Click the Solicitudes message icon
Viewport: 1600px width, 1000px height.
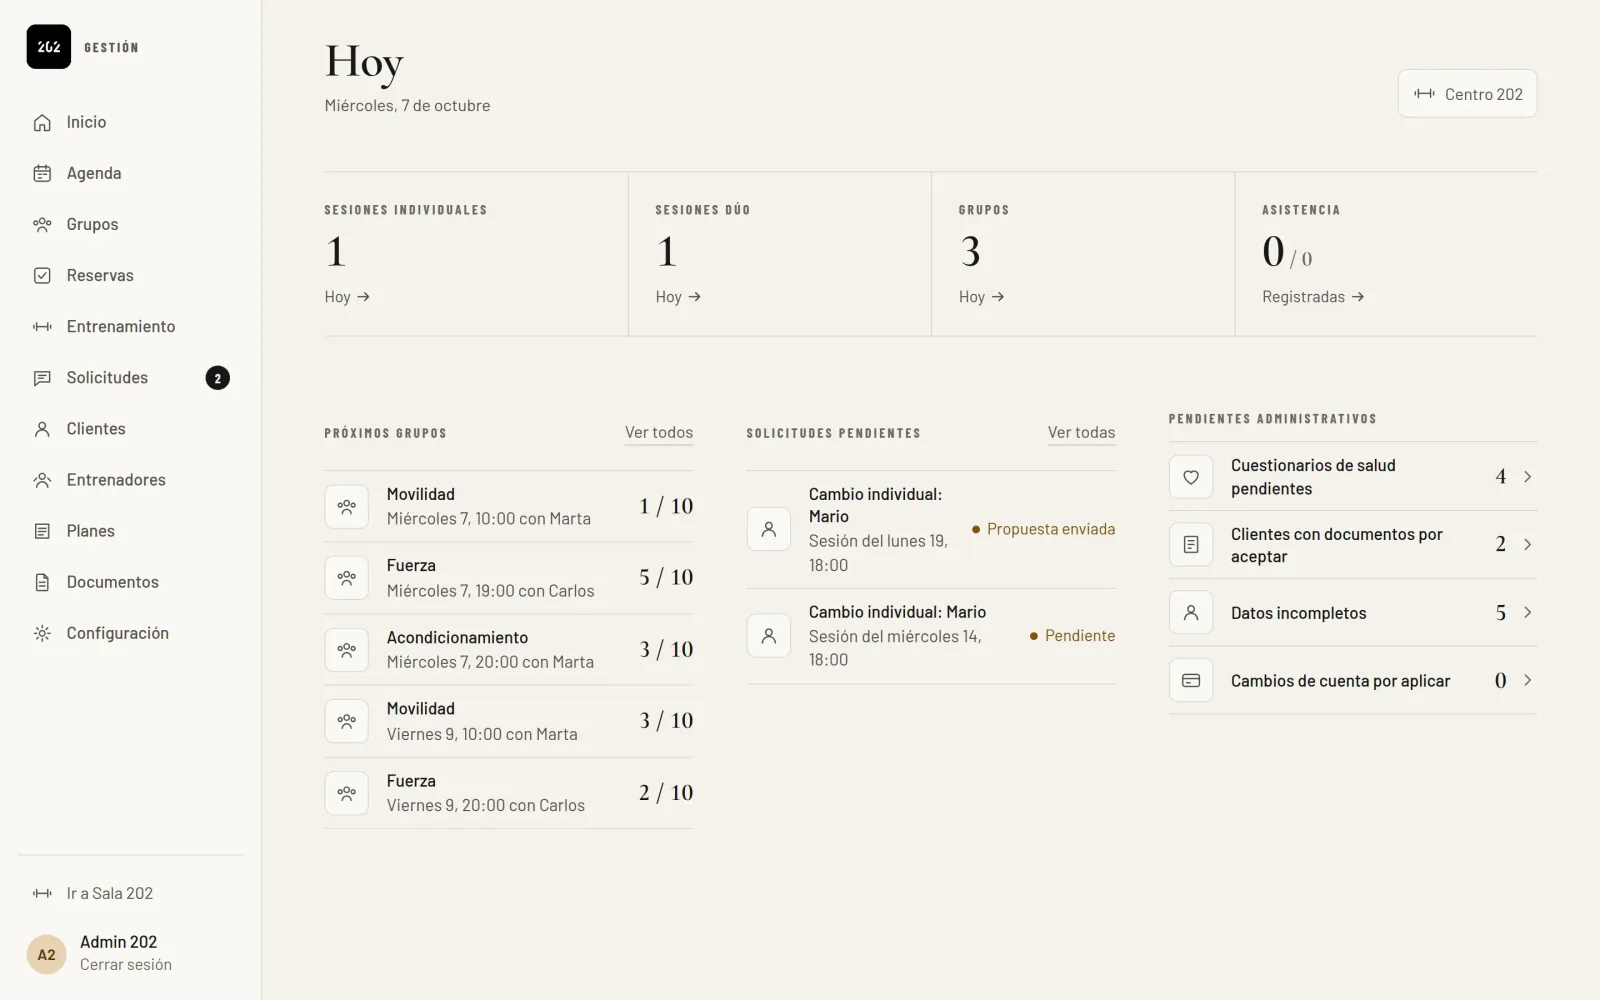click(42, 378)
